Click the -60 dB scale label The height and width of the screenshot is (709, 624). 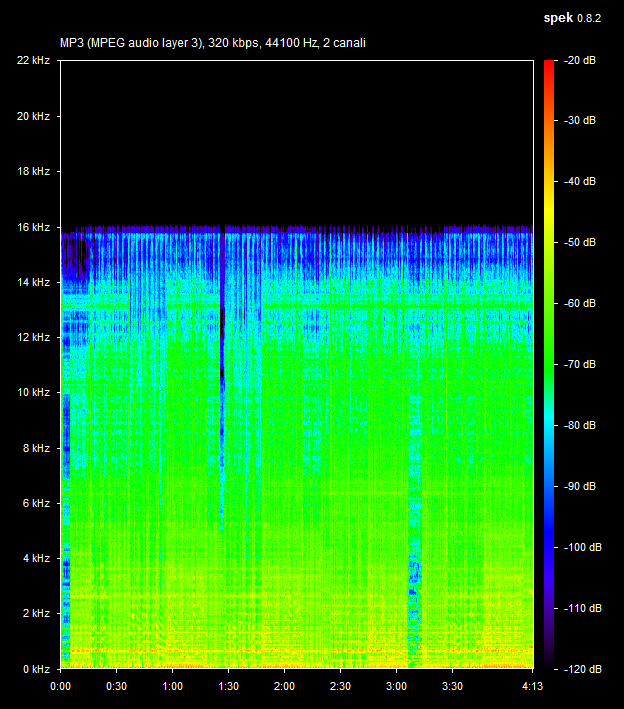580,303
